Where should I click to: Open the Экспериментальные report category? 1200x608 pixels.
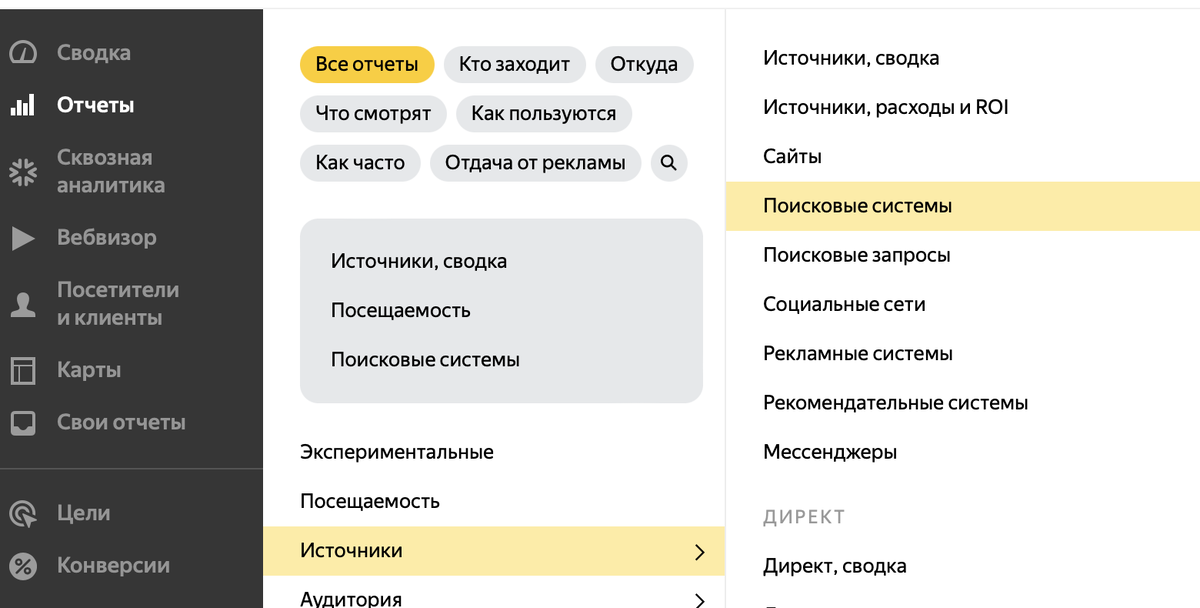397,452
